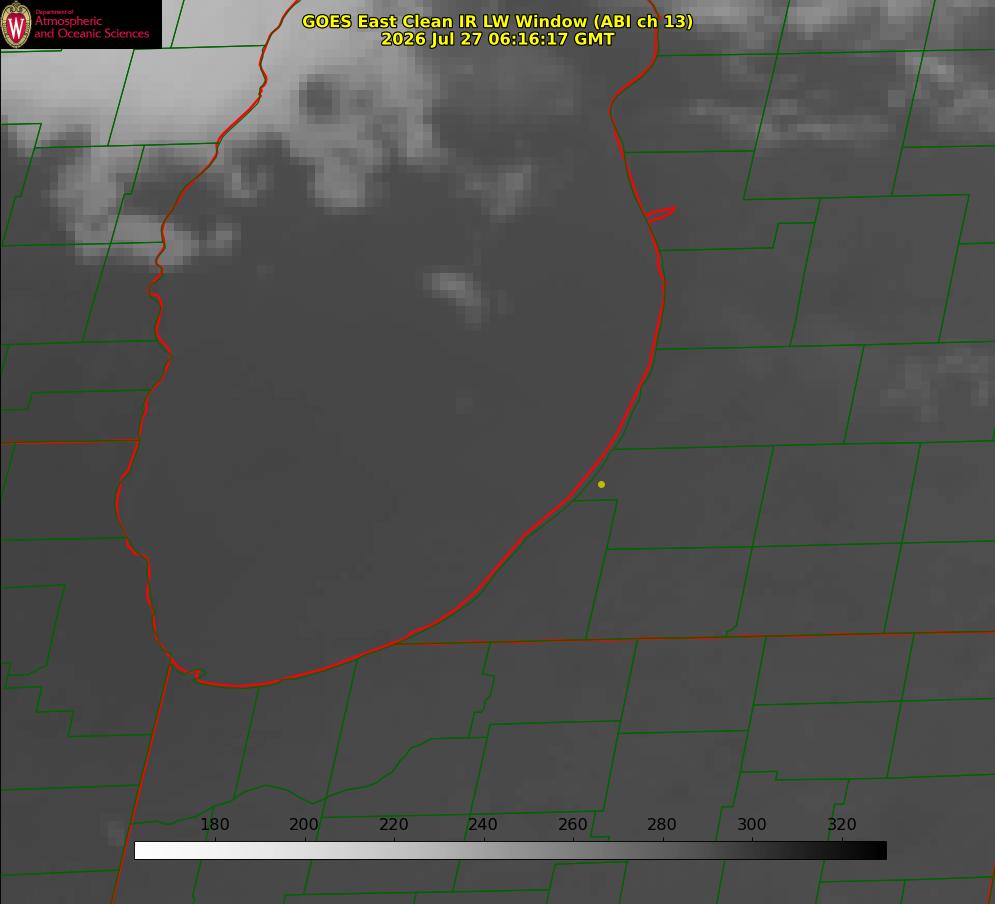This screenshot has width=995, height=904.
Task: Click the University of Wisconsin crest logo
Action: click(x=16, y=25)
